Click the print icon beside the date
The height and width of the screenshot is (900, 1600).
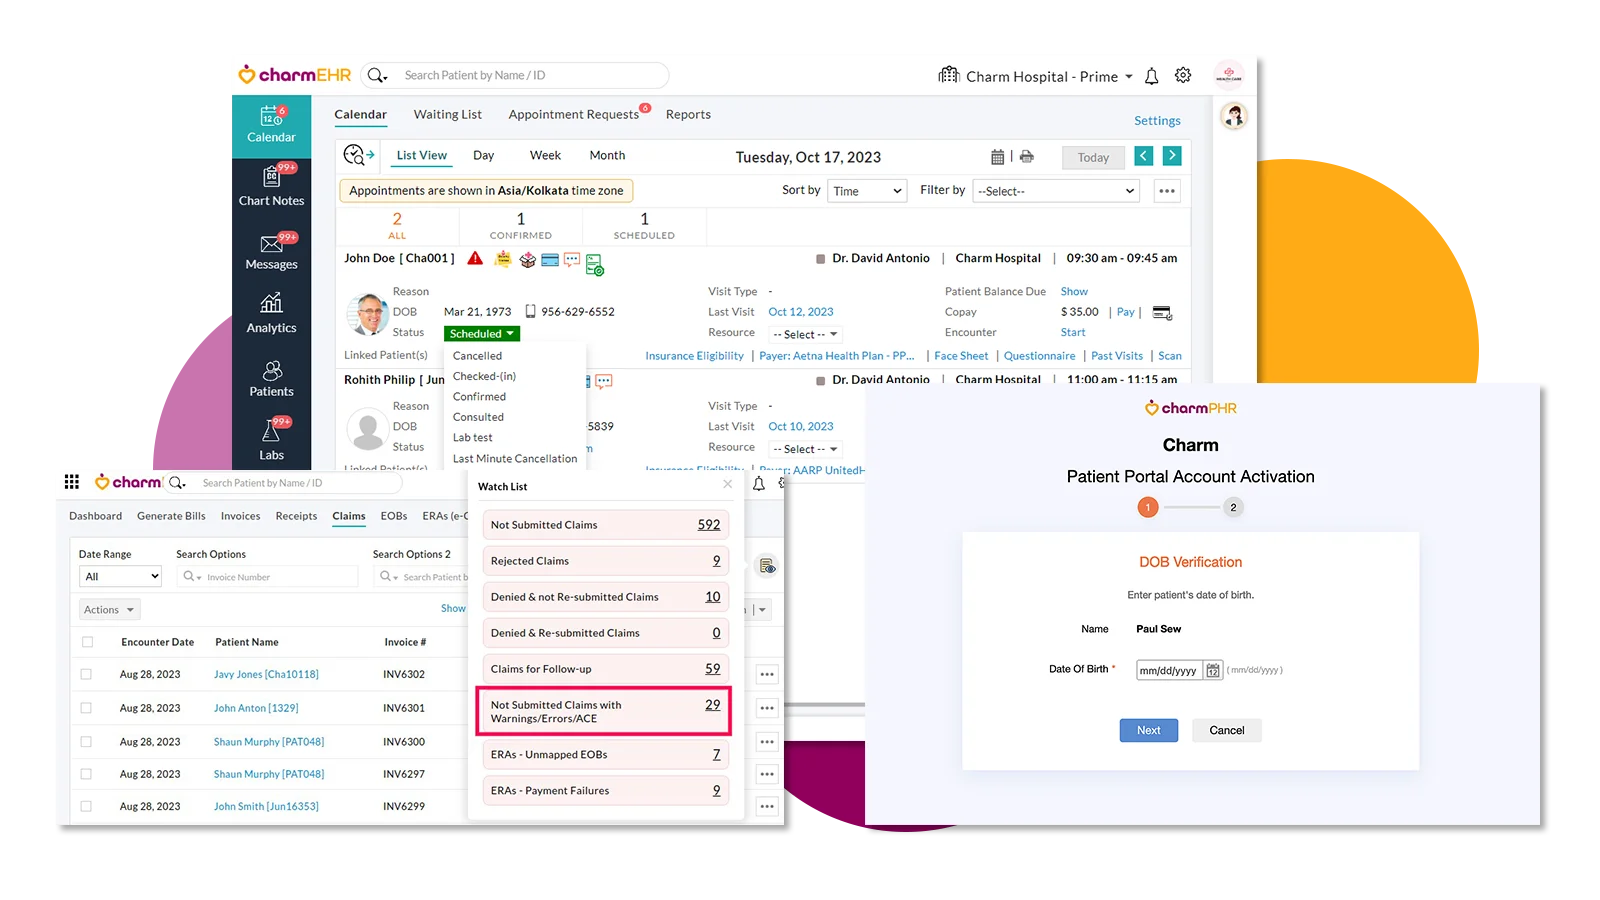(x=1026, y=157)
